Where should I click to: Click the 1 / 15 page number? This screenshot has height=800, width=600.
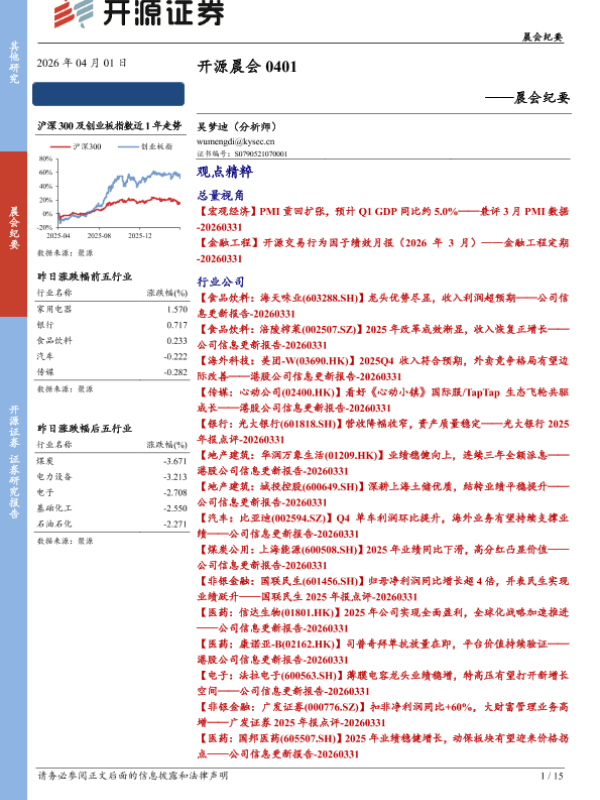[x=552, y=776]
